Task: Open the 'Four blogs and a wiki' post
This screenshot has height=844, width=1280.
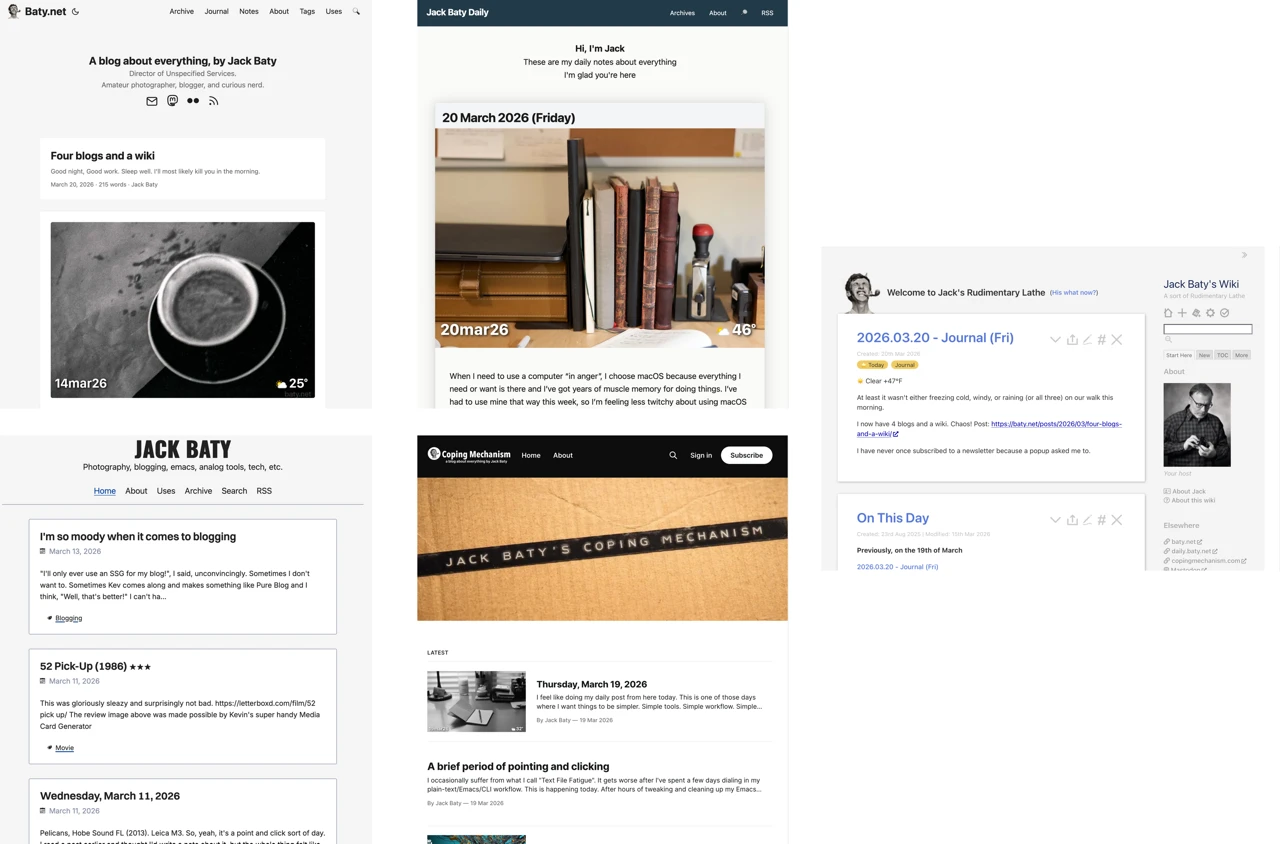Action: click(x=103, y=156)
